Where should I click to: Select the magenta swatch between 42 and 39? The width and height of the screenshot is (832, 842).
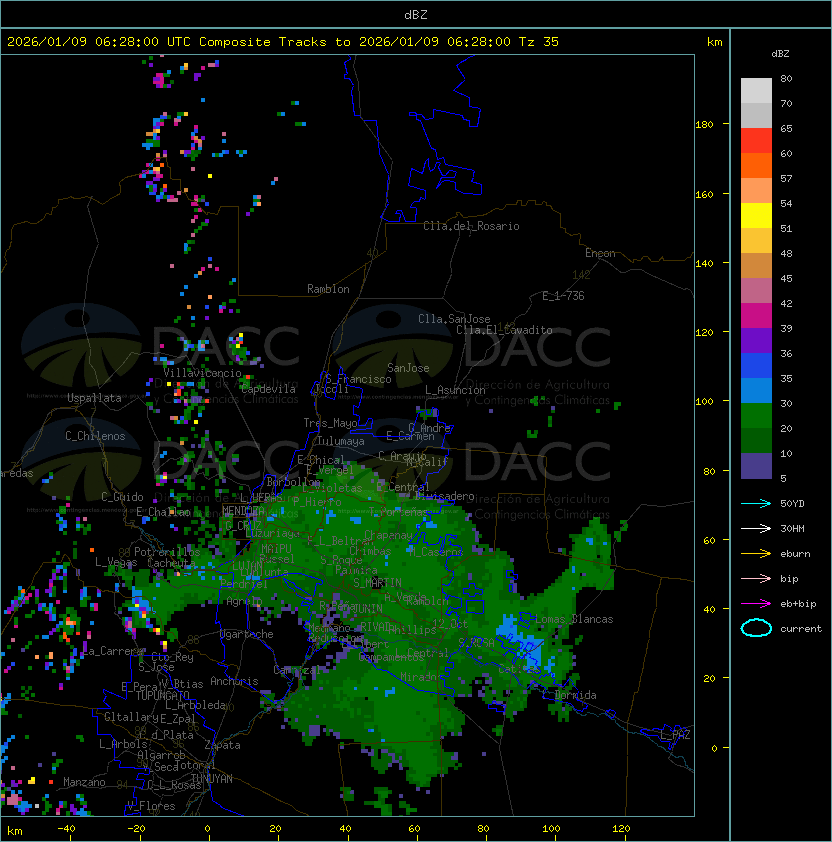(x=756, y=316)
